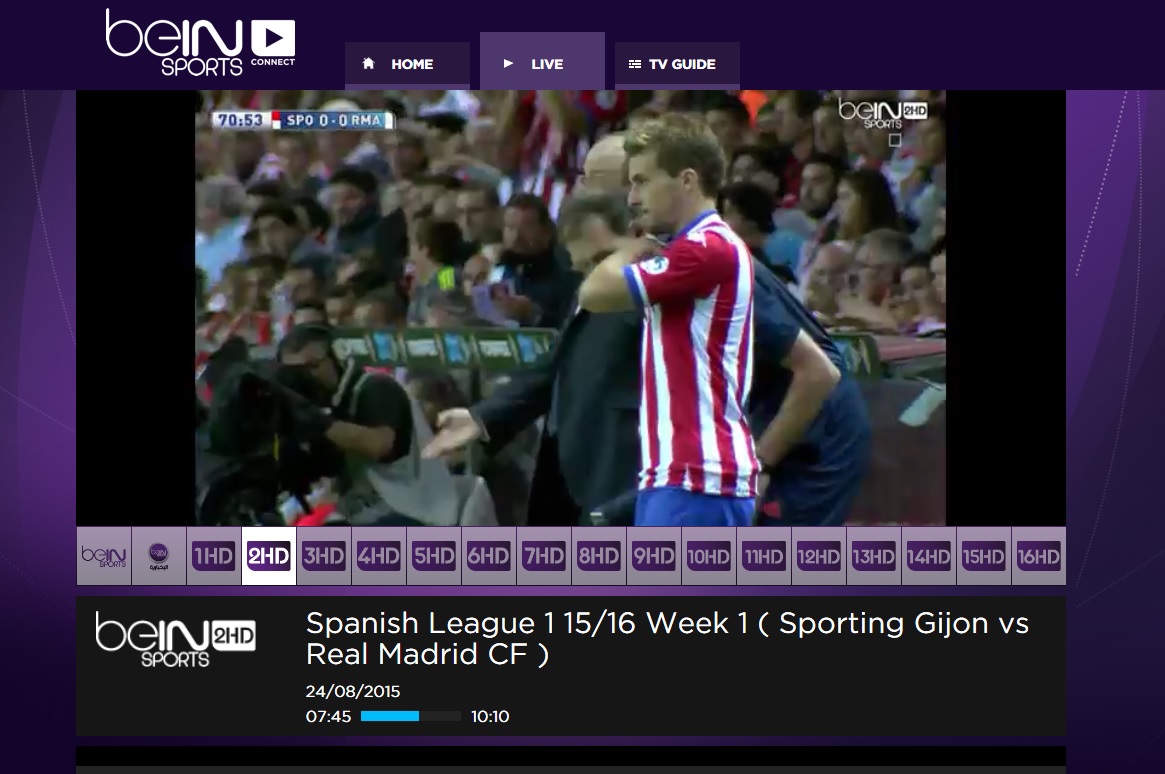This screenshot has height=774, width=1165.
Task: Click the blue program progress bar
Action: click(411, 716)
